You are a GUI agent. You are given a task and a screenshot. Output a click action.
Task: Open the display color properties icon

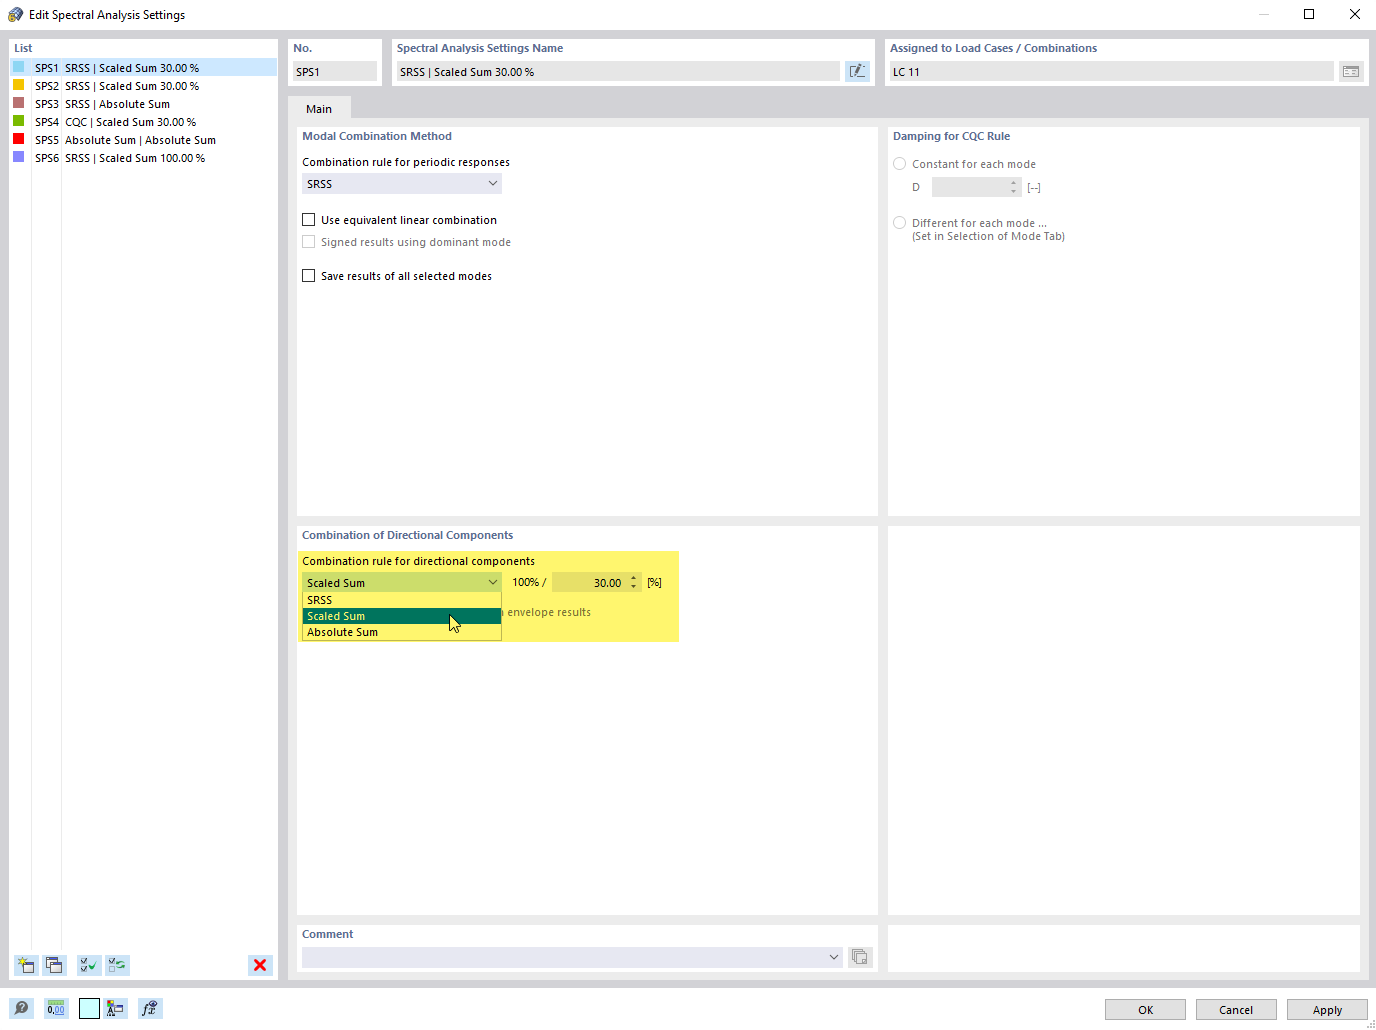pyautogui.click(x=115, y=1008)
